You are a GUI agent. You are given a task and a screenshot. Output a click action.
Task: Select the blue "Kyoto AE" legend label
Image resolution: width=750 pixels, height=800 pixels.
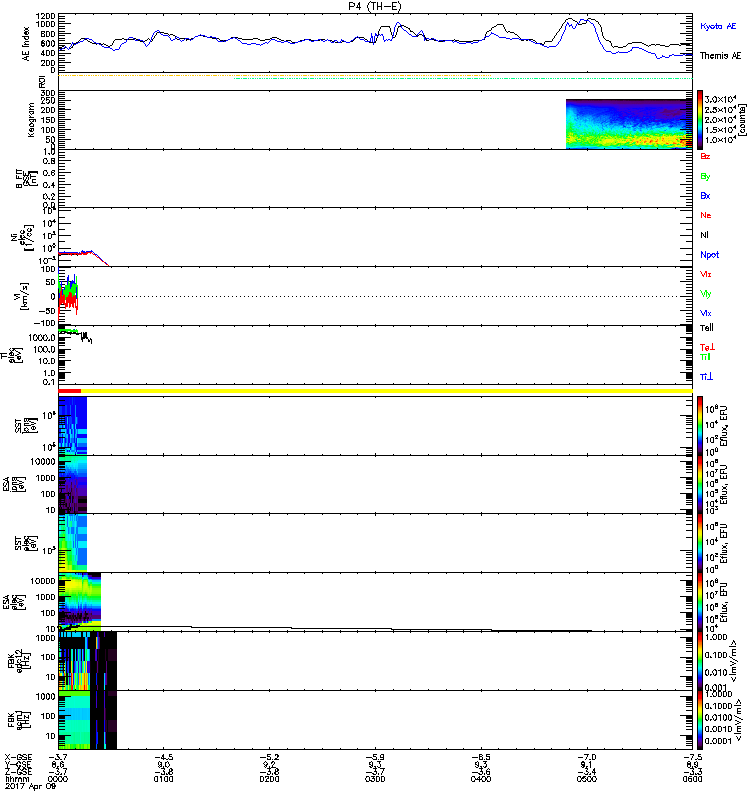tap(718, 26)
